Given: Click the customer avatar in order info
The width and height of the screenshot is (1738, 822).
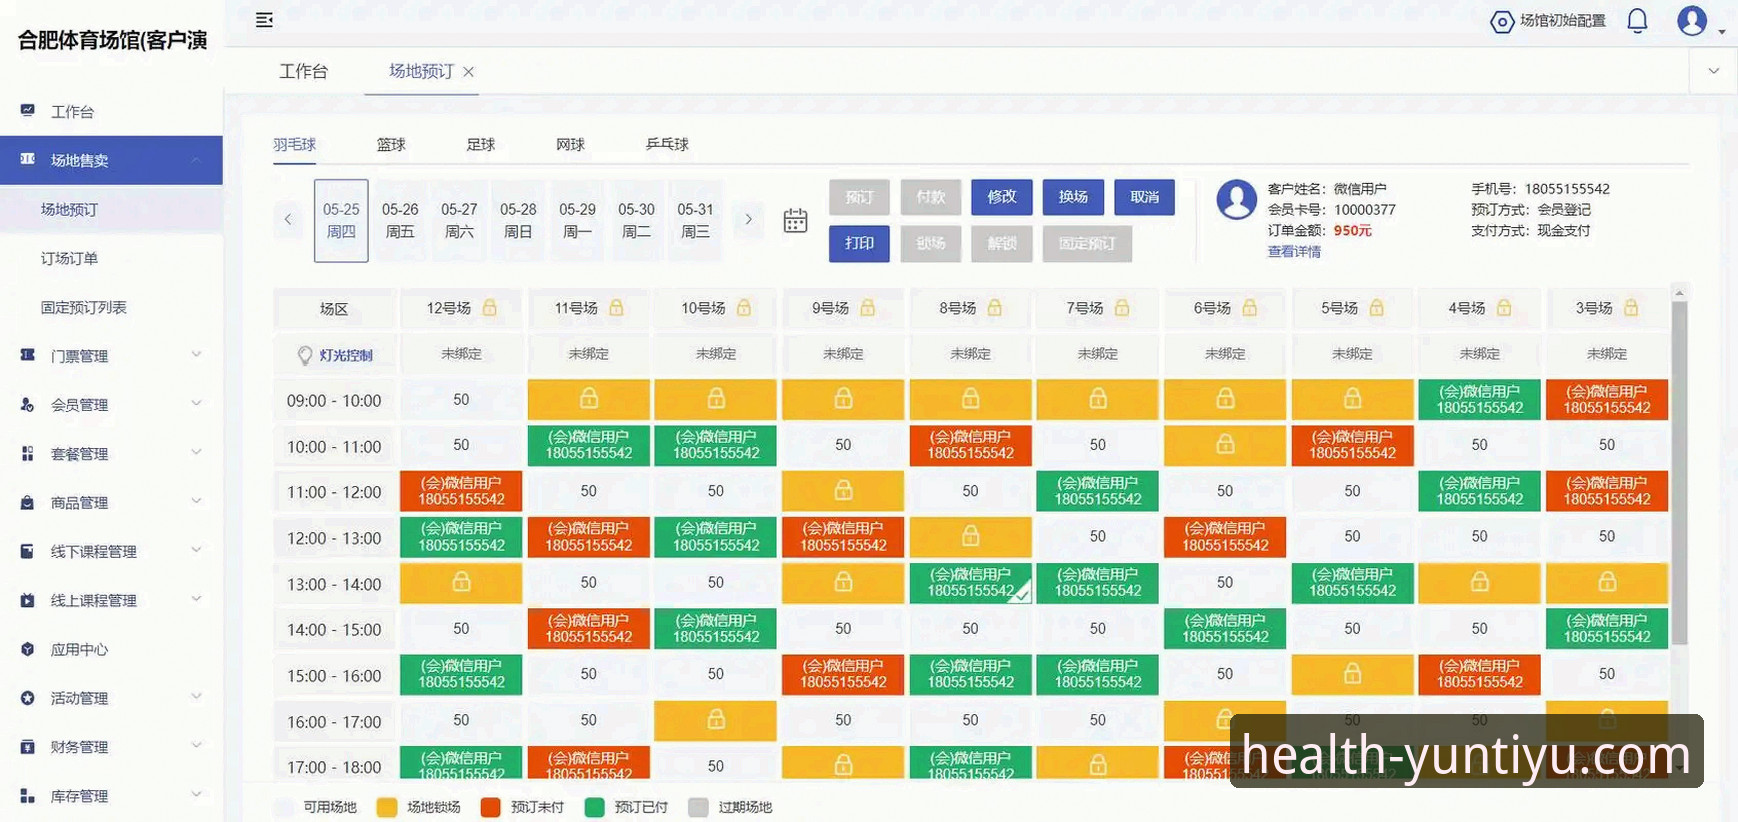Looking at the screenshot, I should [1236, 200].
